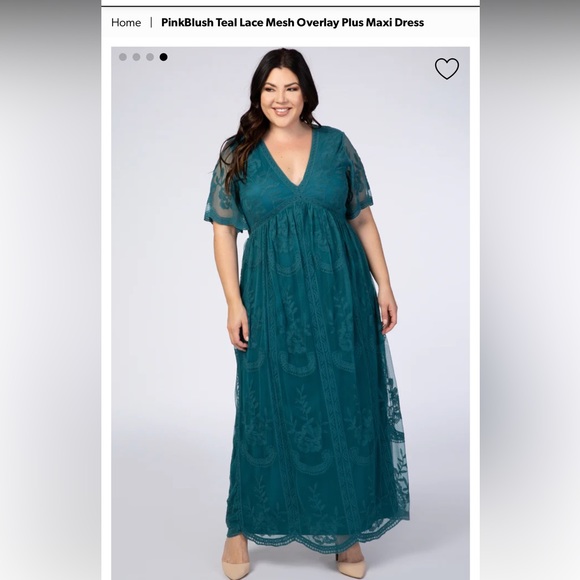Viewport: 580px width, 580px height.
Task: Click the blurred gray left side margin
Action: (x=50, y=290)
